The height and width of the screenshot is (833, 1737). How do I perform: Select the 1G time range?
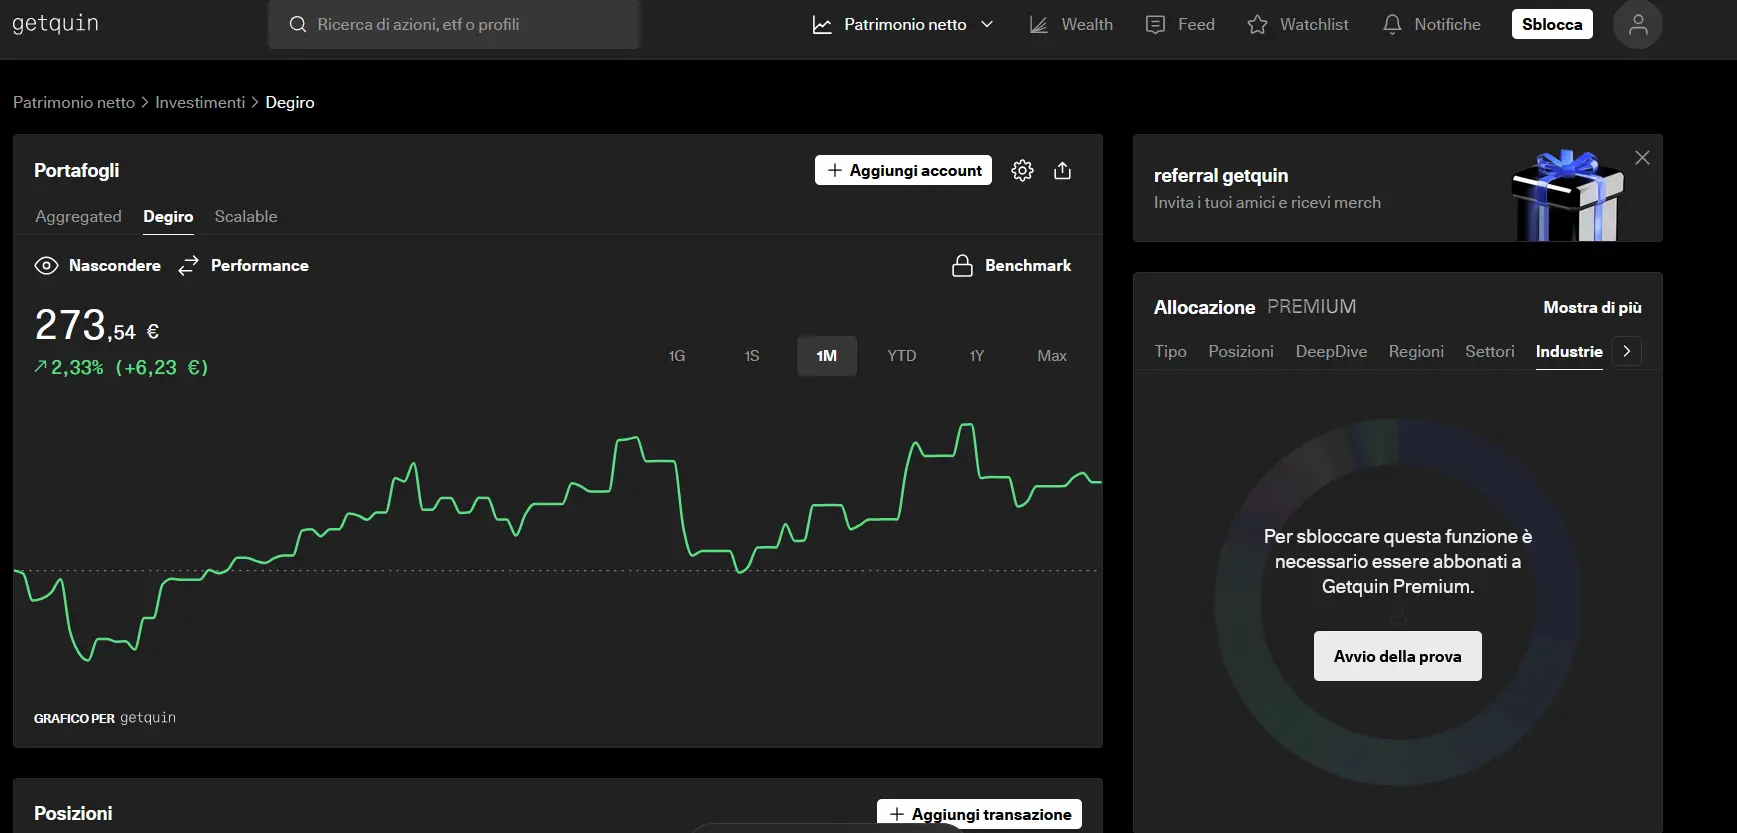pyautogui.click(x=677, y=356)
